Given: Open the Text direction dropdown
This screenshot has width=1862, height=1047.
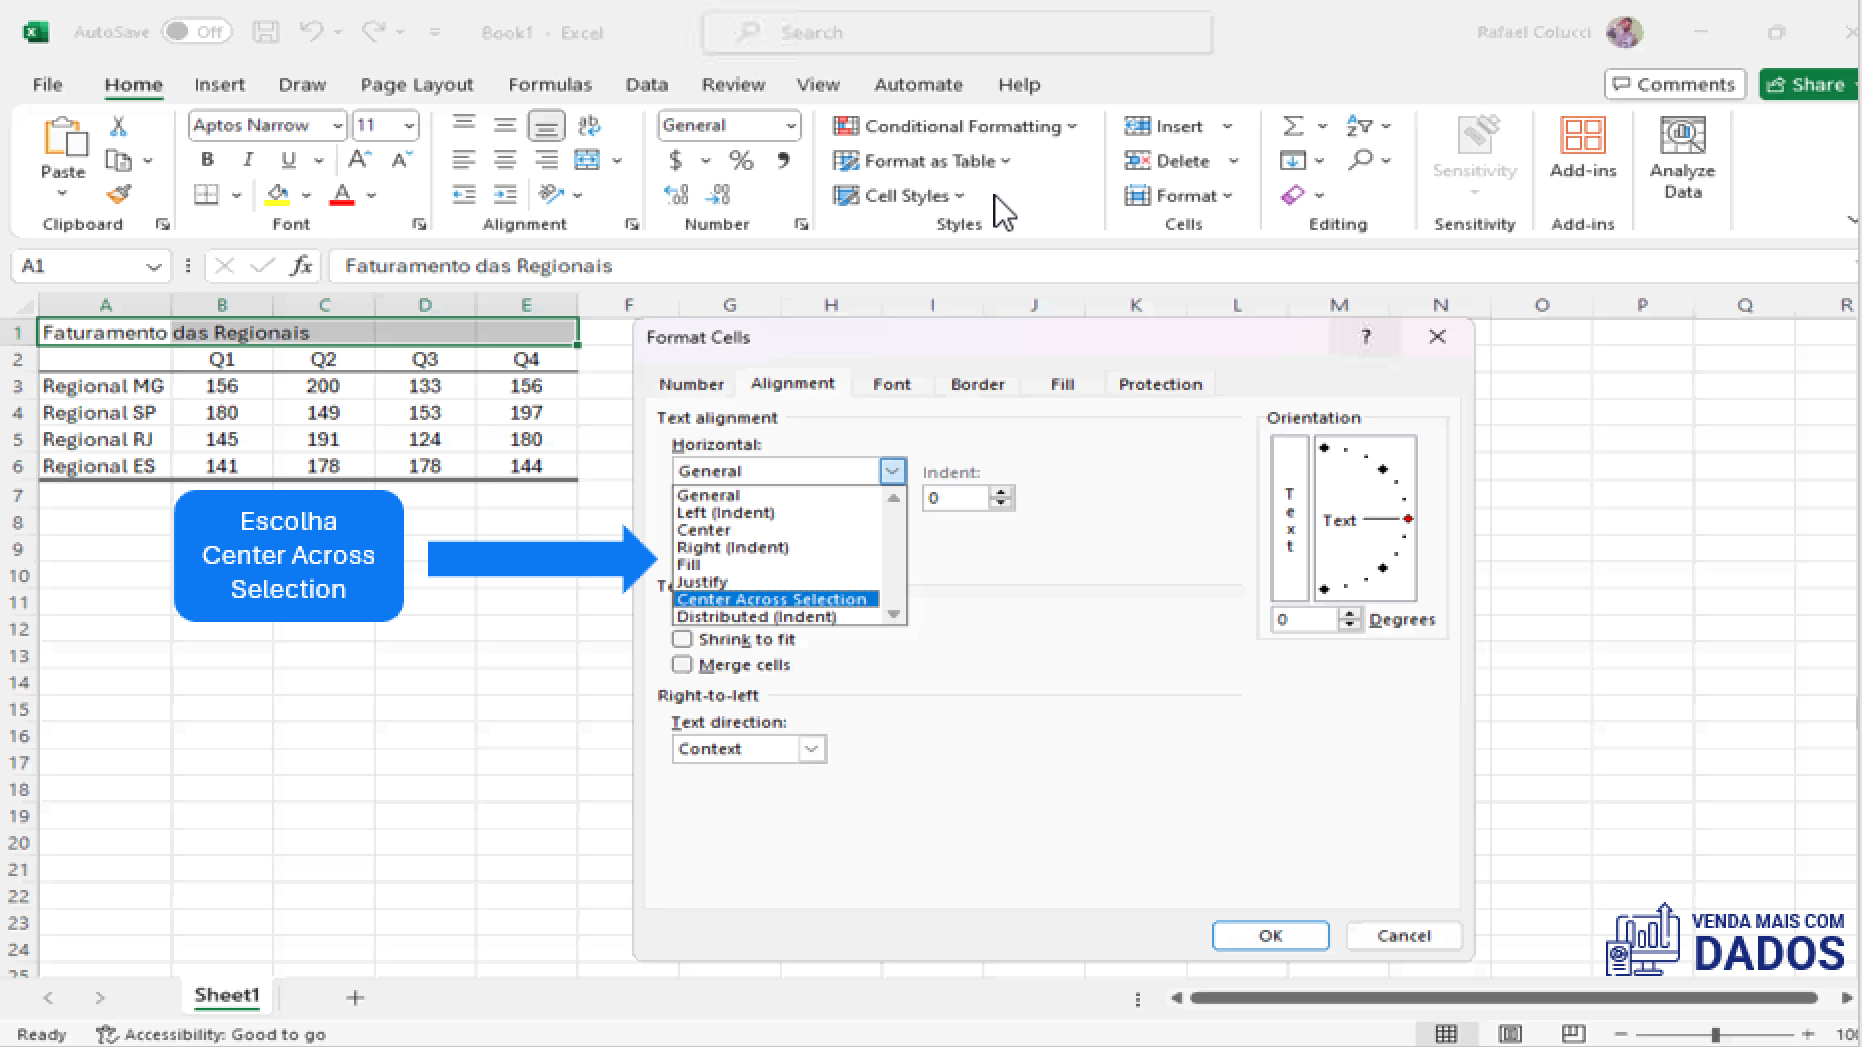Looking at the screenshot, I should tap(810, 748).
